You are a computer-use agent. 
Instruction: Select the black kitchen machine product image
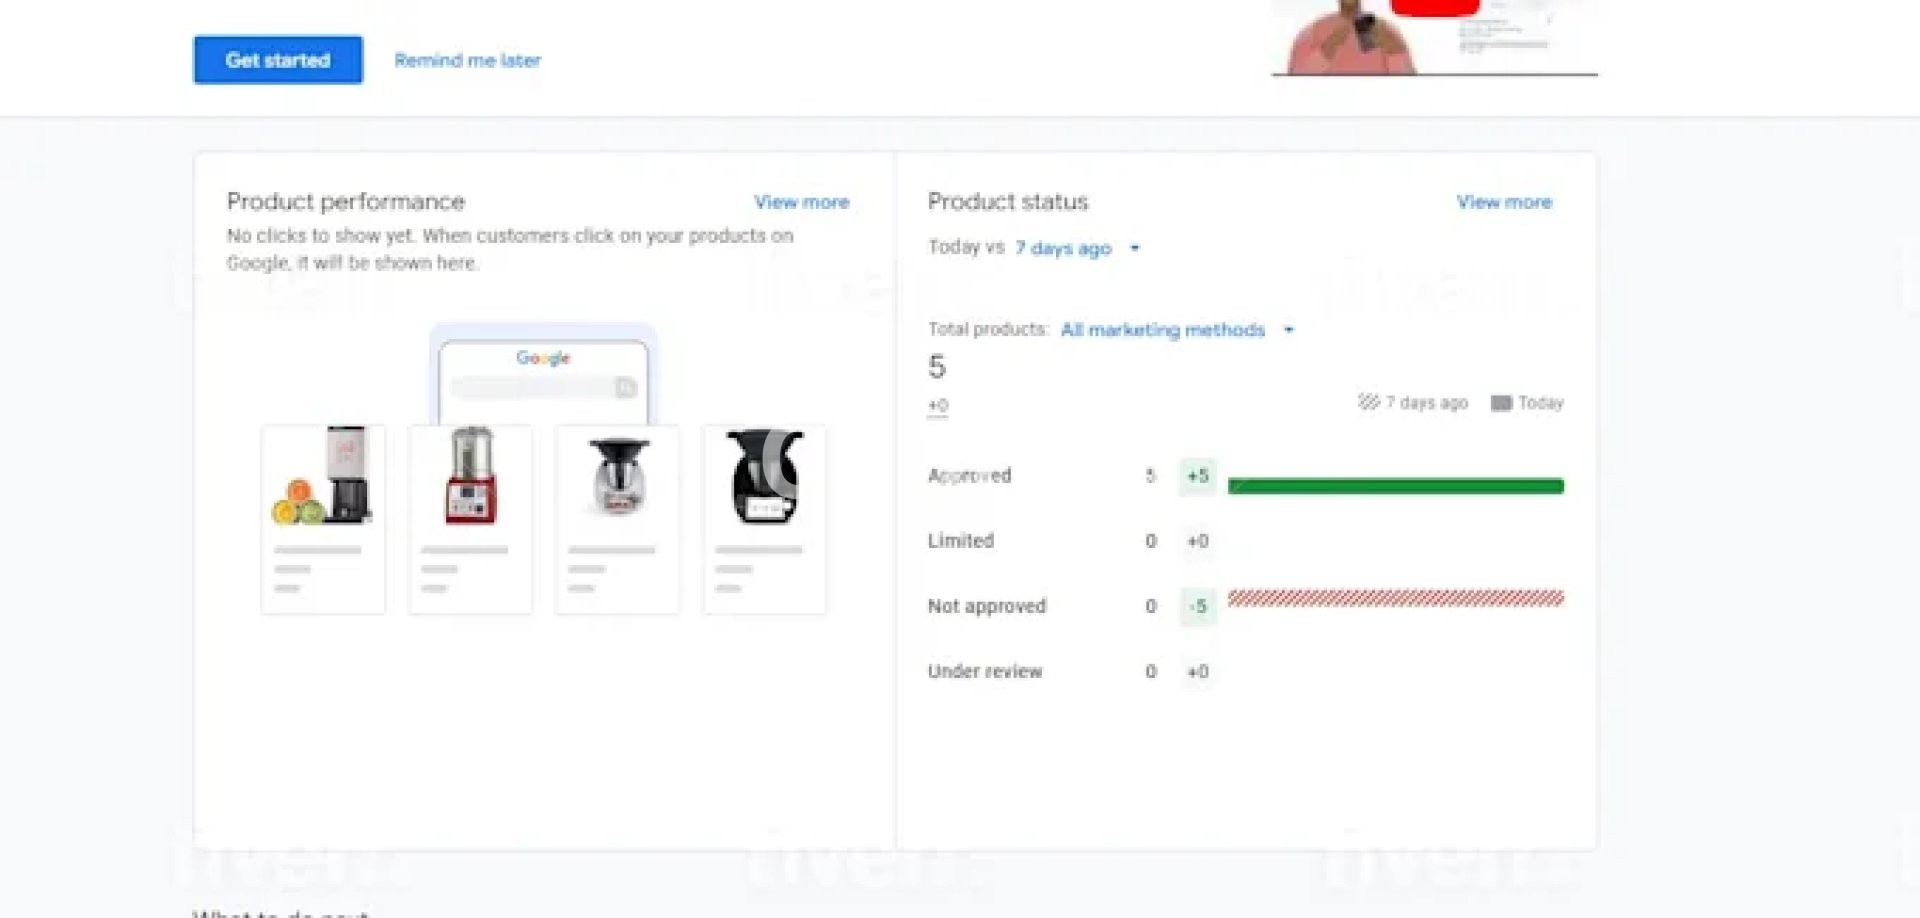pyautogui.click(x=764, y=476)
